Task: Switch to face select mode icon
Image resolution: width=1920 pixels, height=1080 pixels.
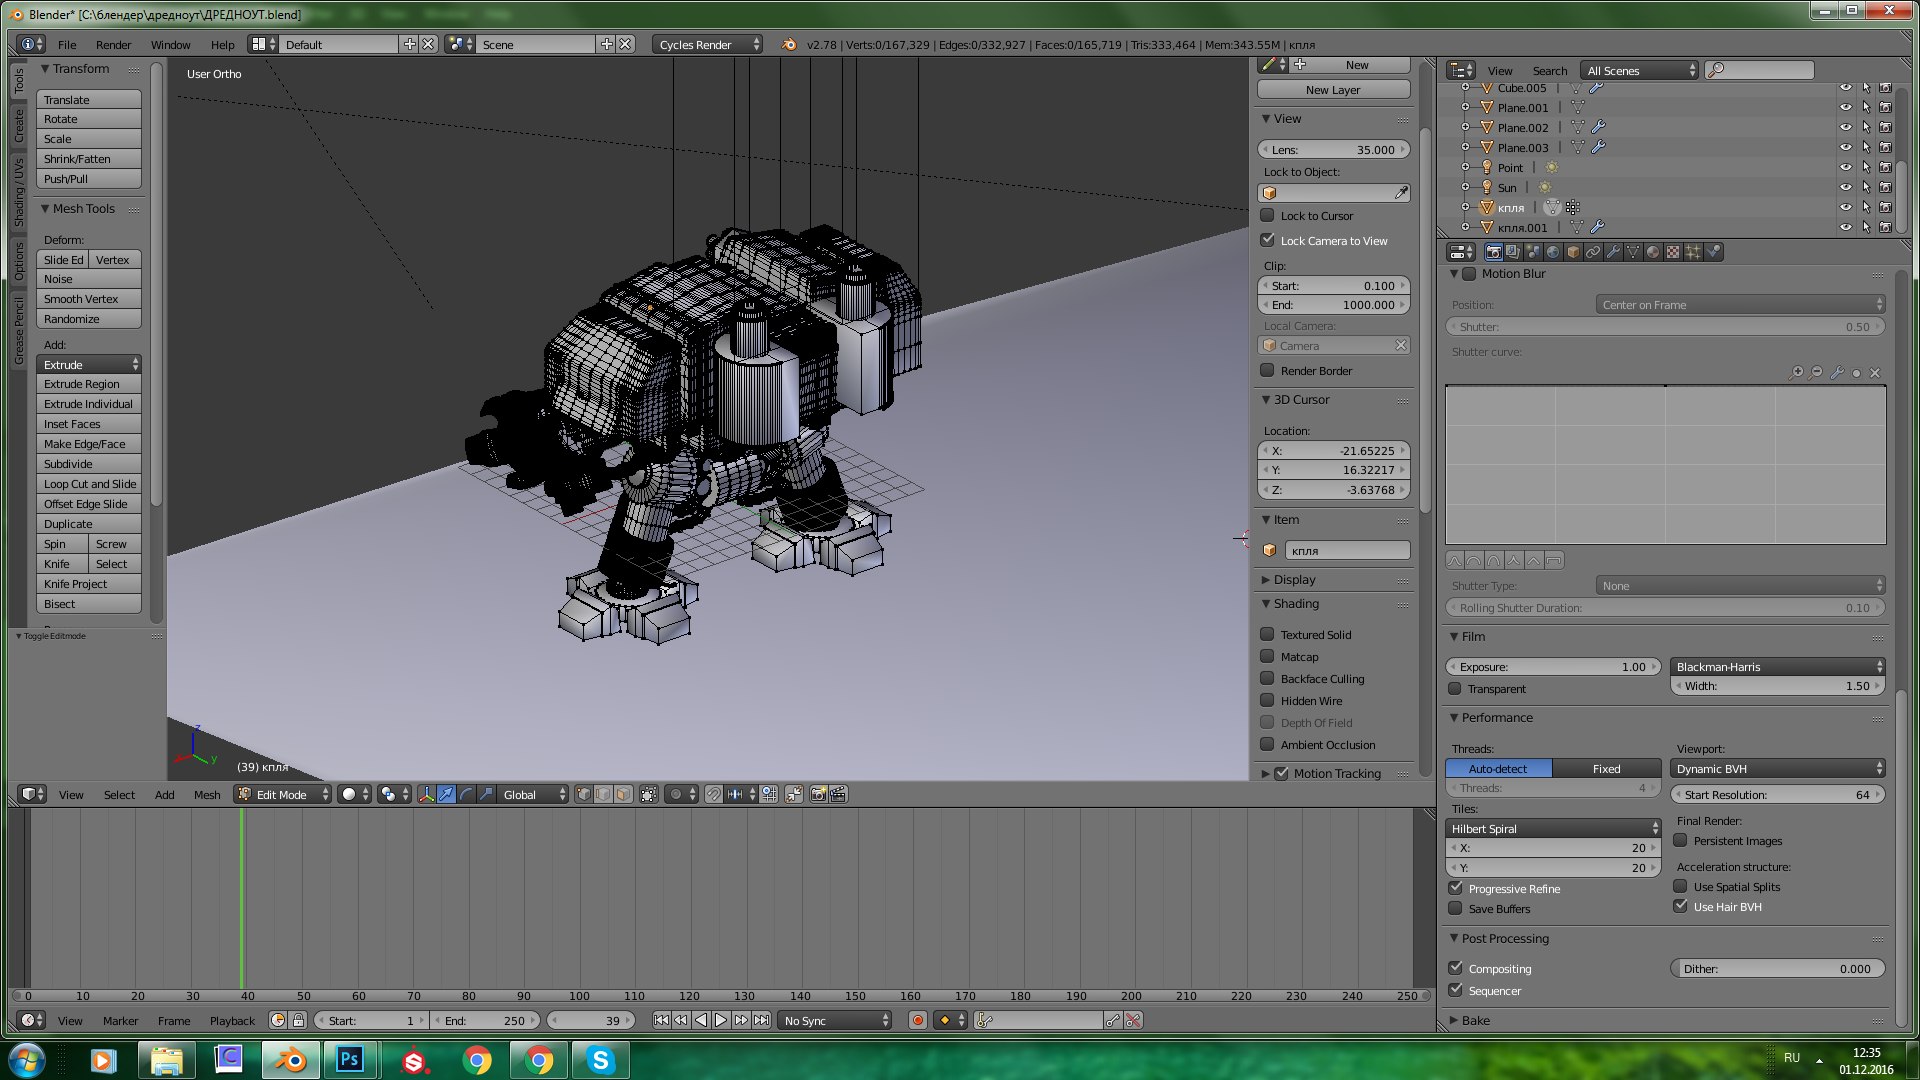Action: click(x=623, y=794)
